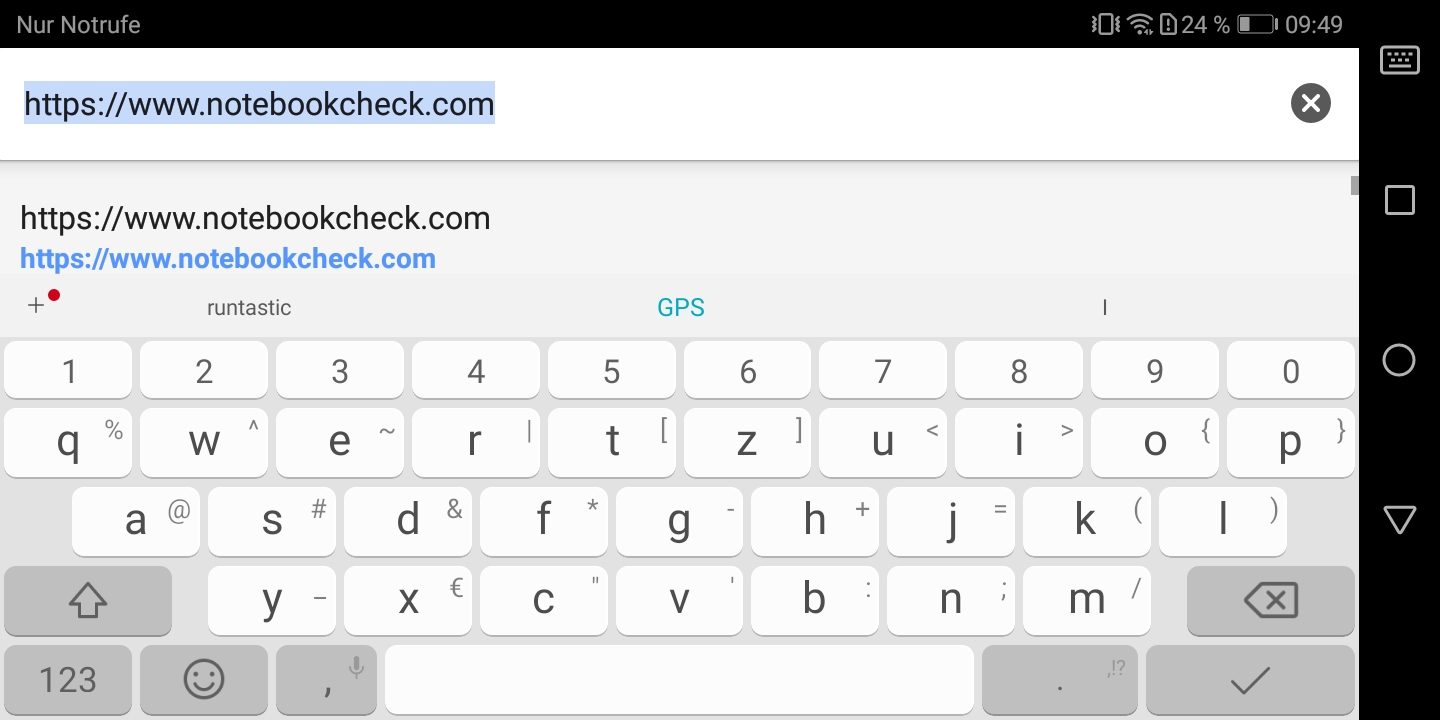The width and height of the screenshot is (1440, 720).
Task: Tap the letter 'm' key
Action: [1086, 600]
